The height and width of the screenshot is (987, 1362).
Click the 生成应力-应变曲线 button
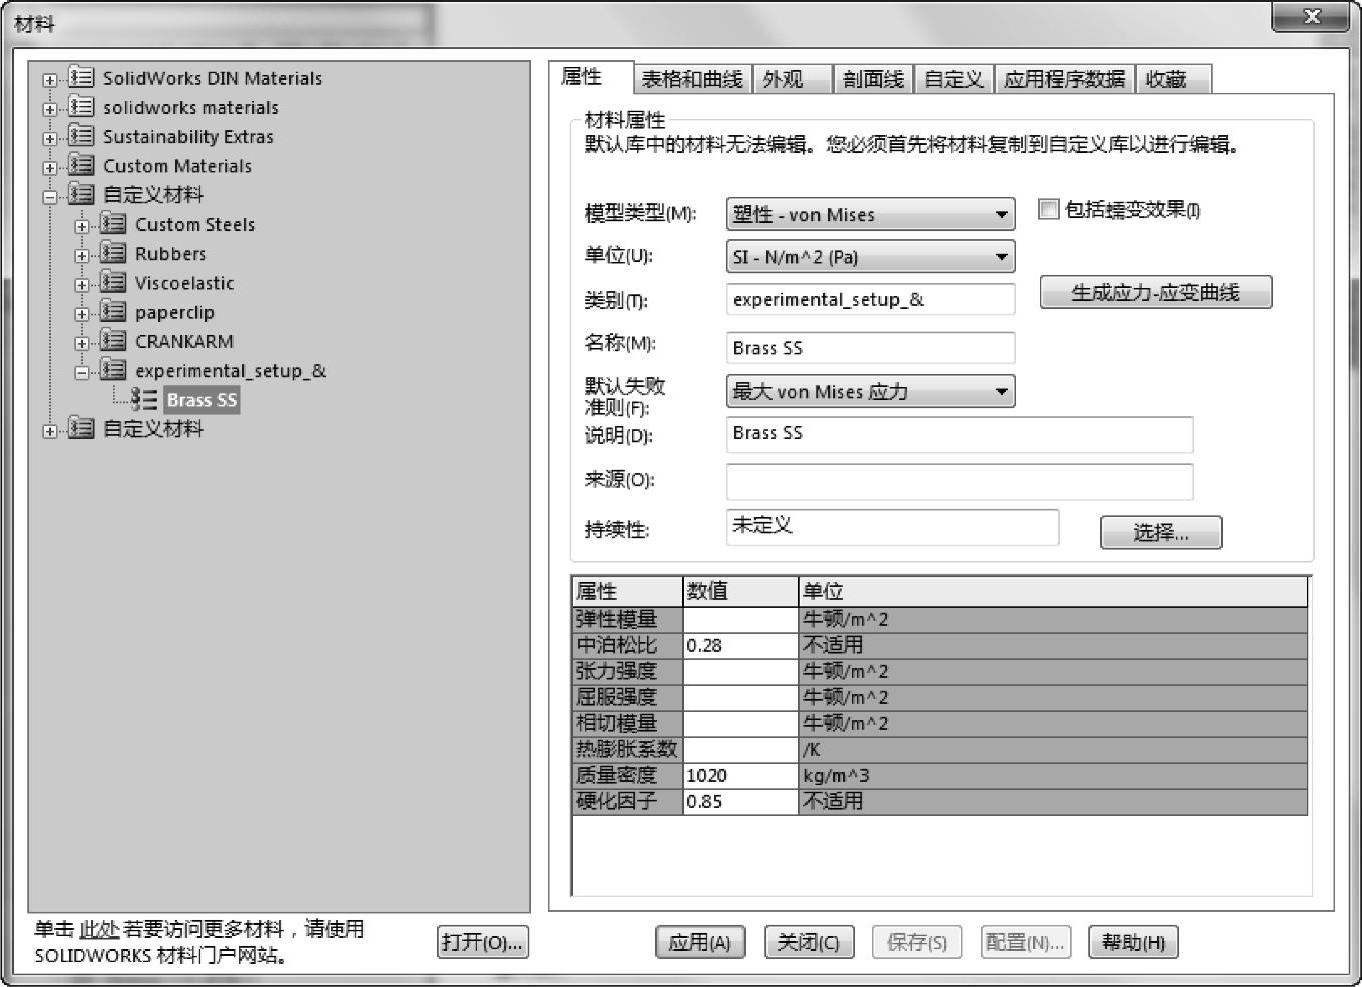tap(1156, 292)
